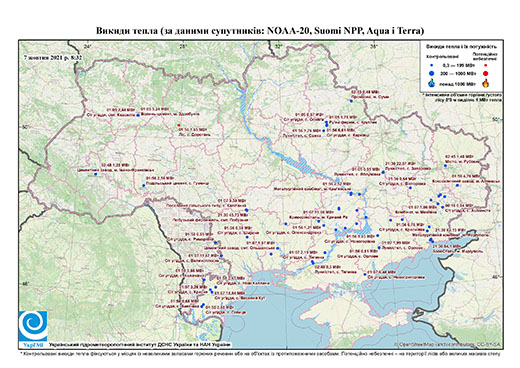Click the blue marker near Суми label
Screen dimensions: 520x368
351,101
